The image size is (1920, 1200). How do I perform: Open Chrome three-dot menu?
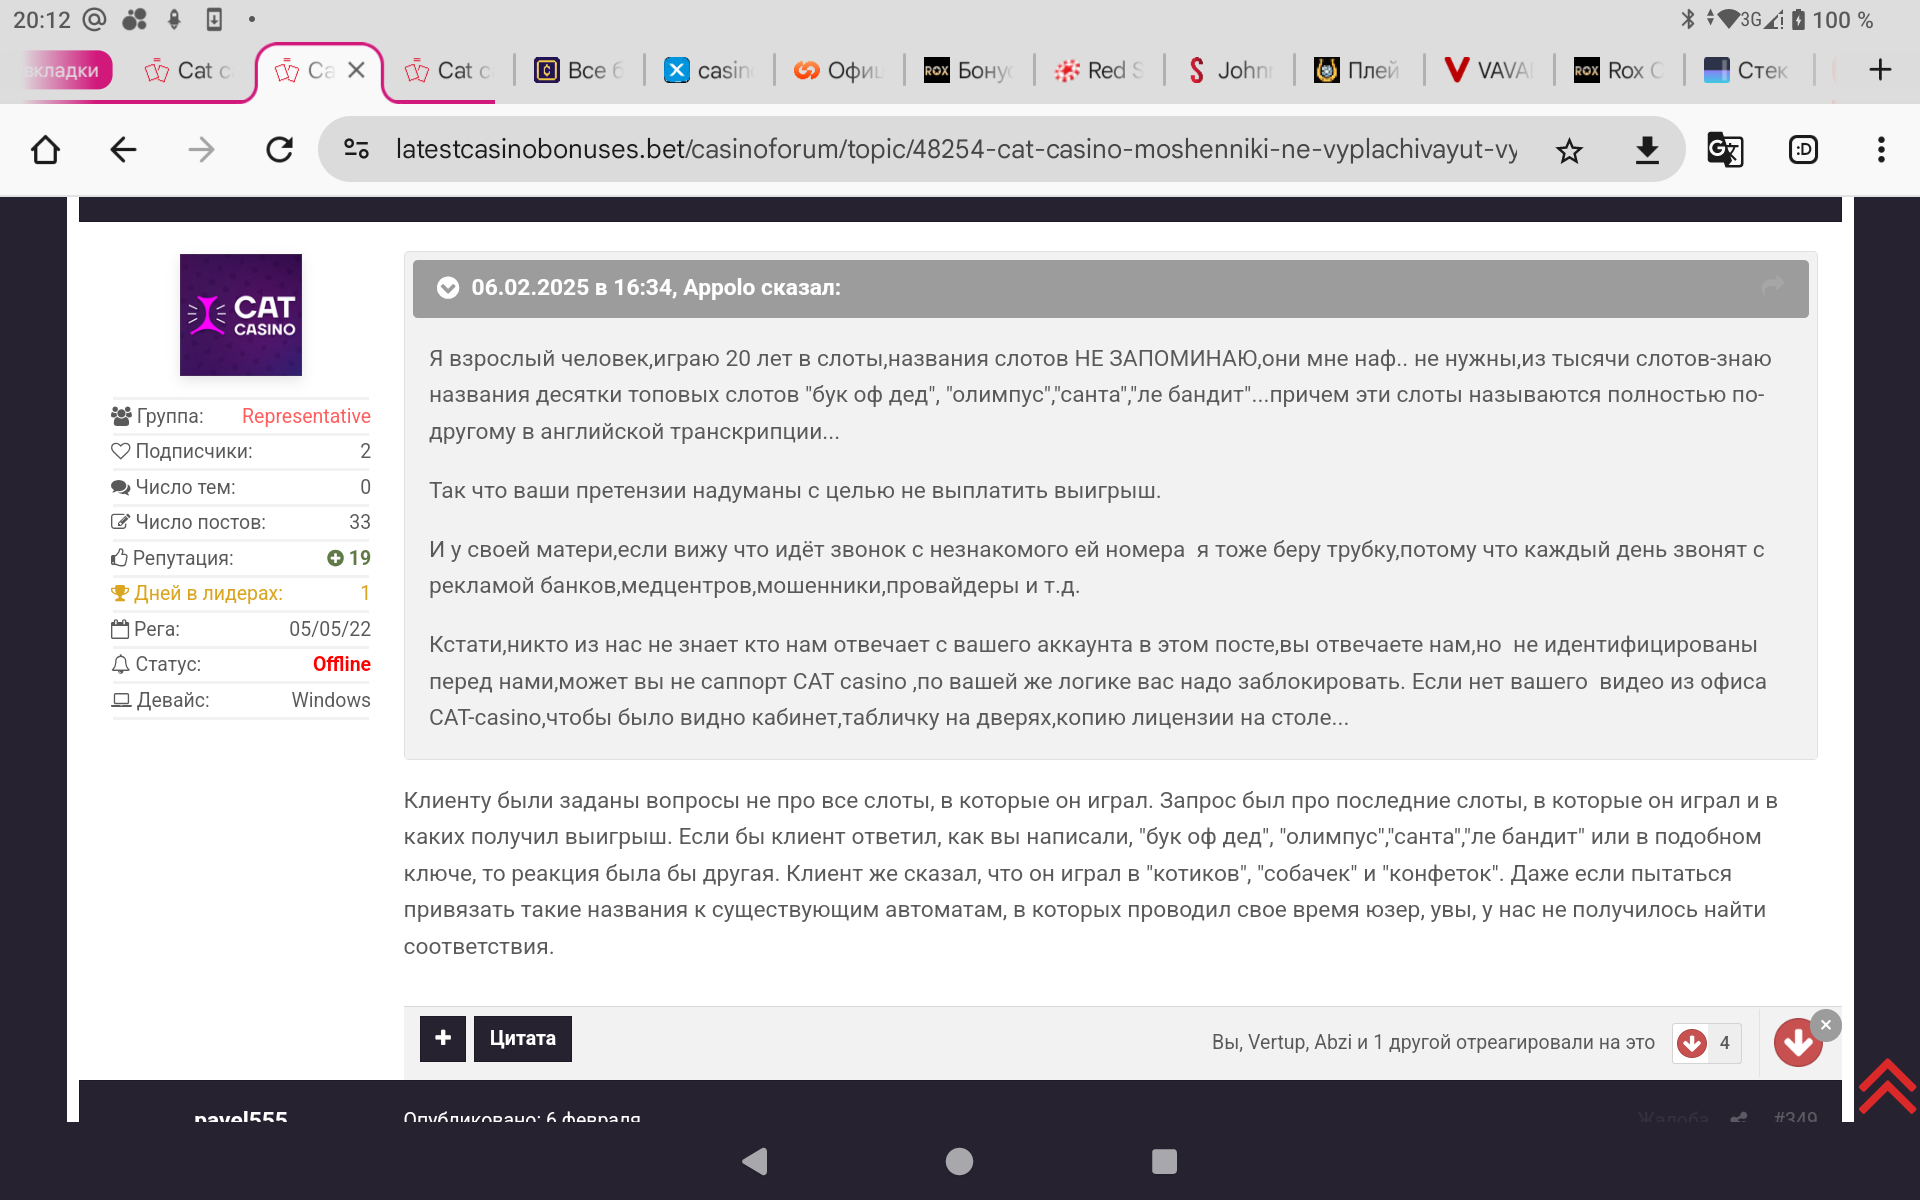click(1880, 151)
